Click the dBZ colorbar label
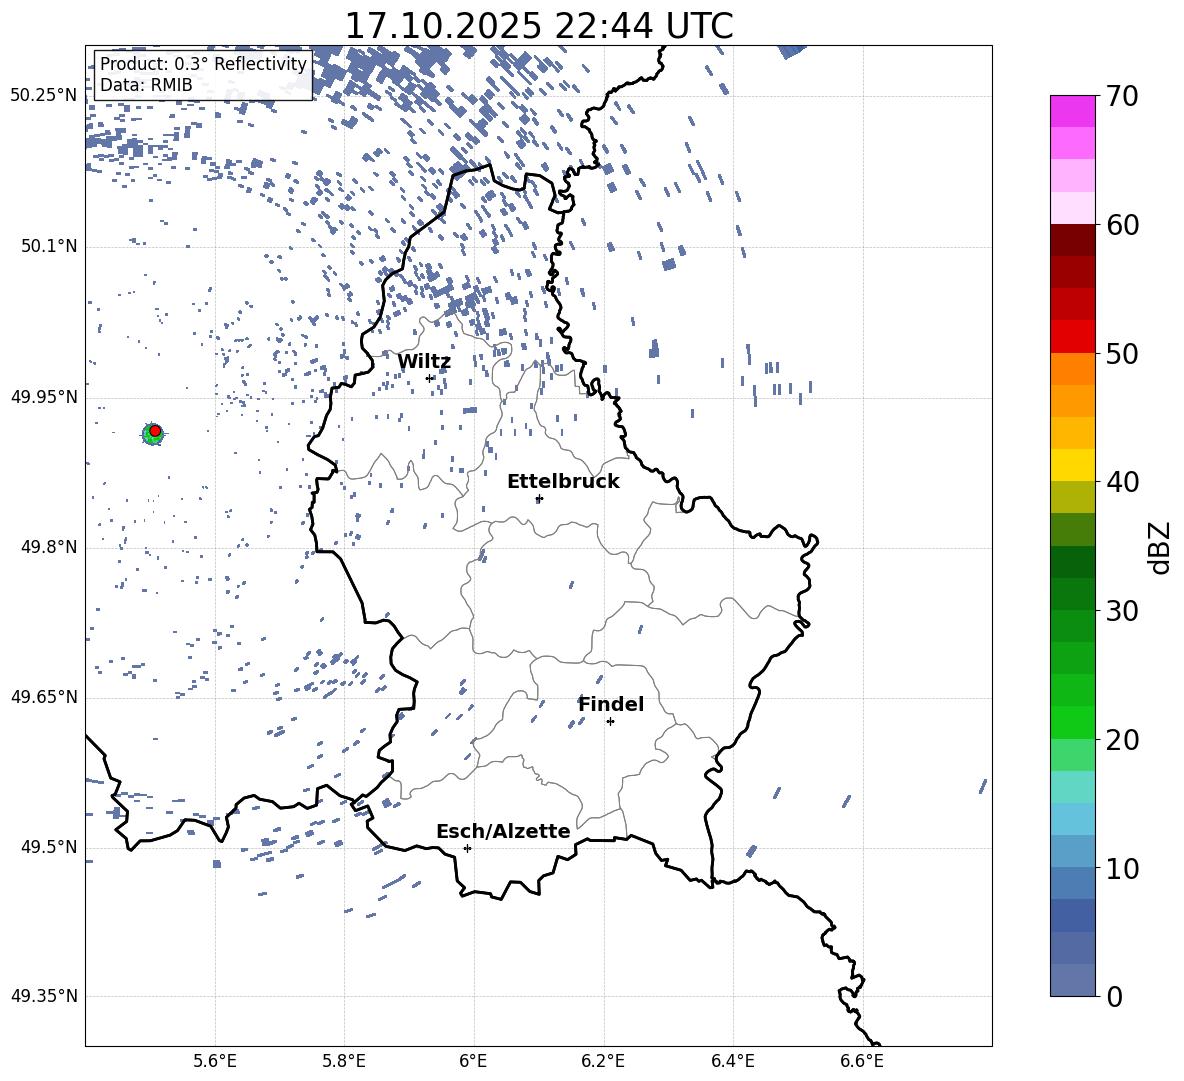This screenshot has width=1184, height=1081. click(1159, 547)
